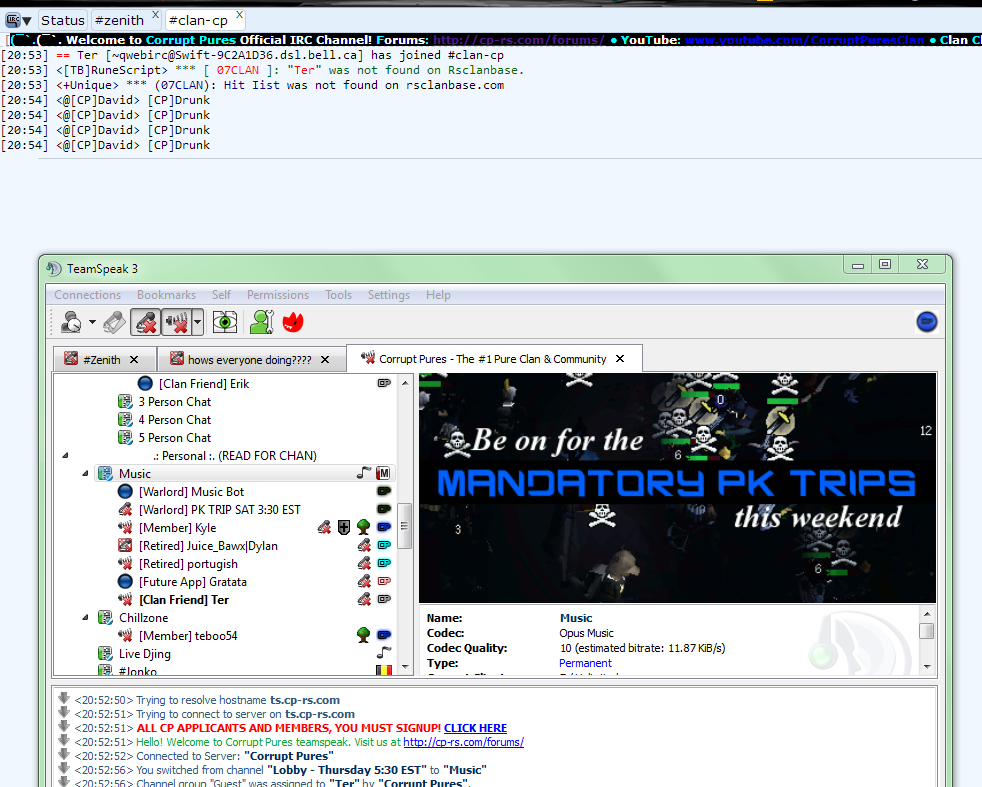Viewport: 982px width, 787px height.
Task: Select the Live Djing channel
Action: pos(145,654)
